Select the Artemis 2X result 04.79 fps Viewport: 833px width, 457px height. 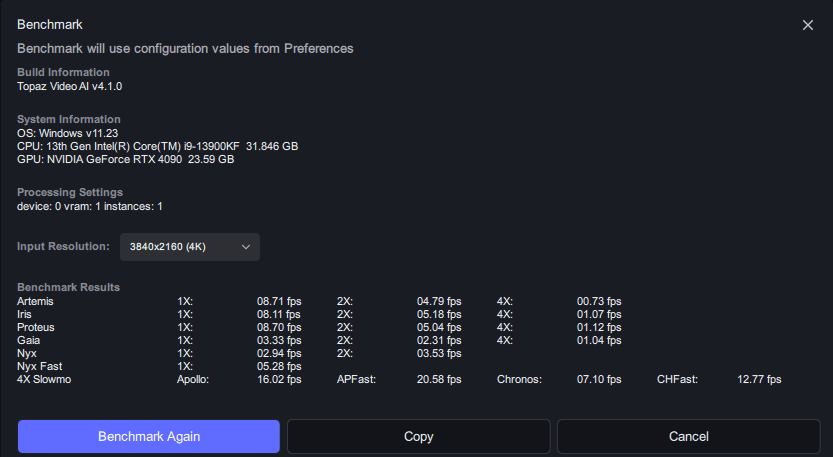pyautogui.click(x=439, y=301)
